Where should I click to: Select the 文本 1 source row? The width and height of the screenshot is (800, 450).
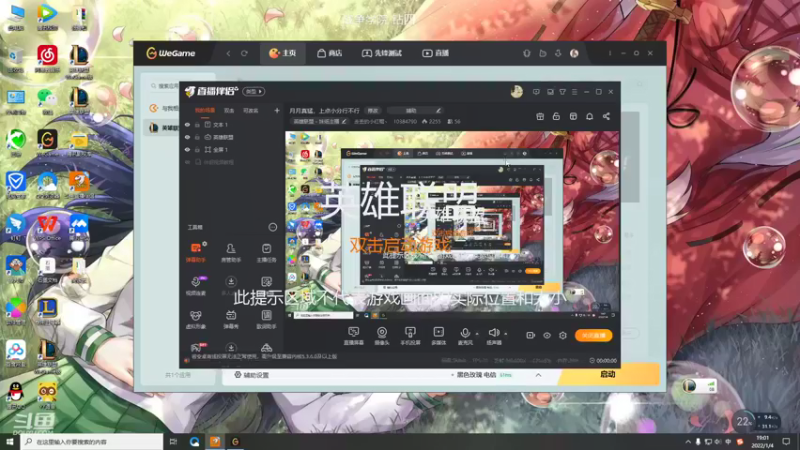(232, 124)
